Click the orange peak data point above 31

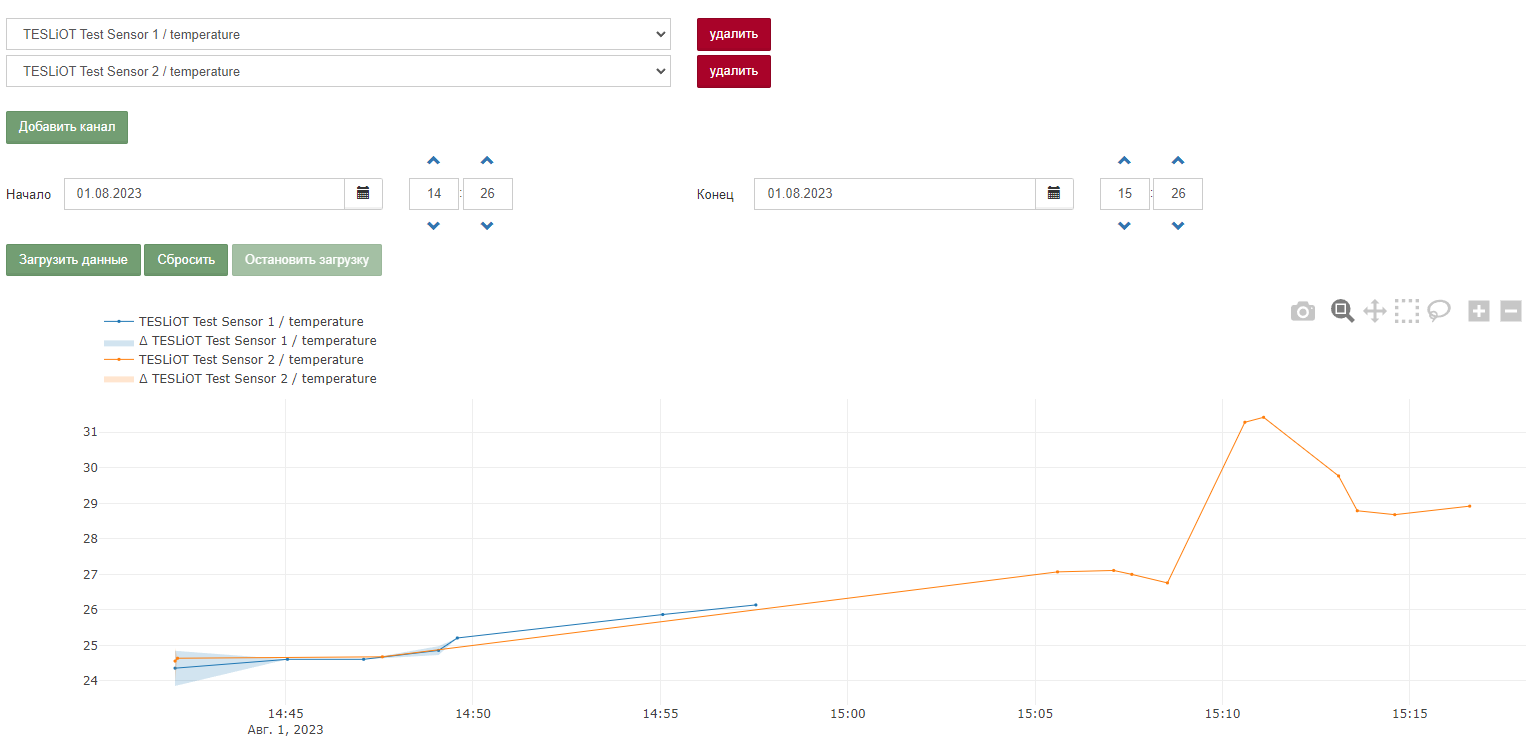1263,417
